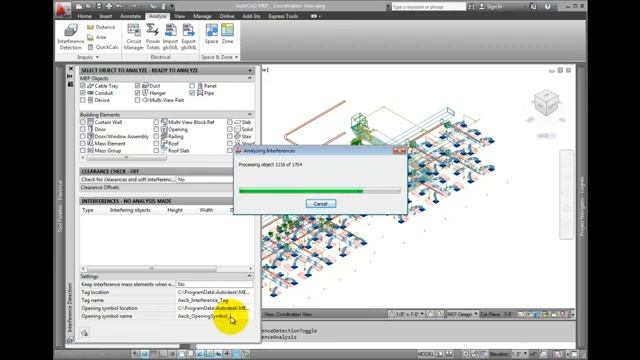Expand the Inquiry panel dropdown
Image resolution: width=640 pixels, height=360 pixels.
click(88, 57)
